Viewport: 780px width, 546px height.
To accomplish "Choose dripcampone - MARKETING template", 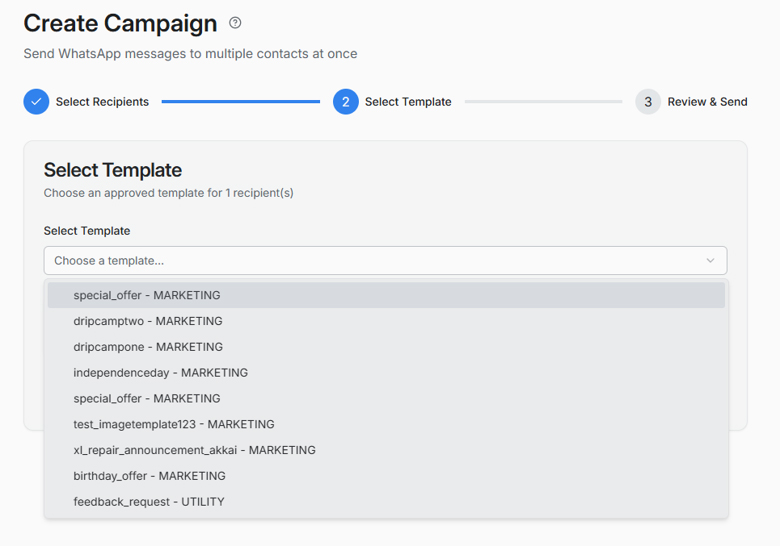I will 386,347.
